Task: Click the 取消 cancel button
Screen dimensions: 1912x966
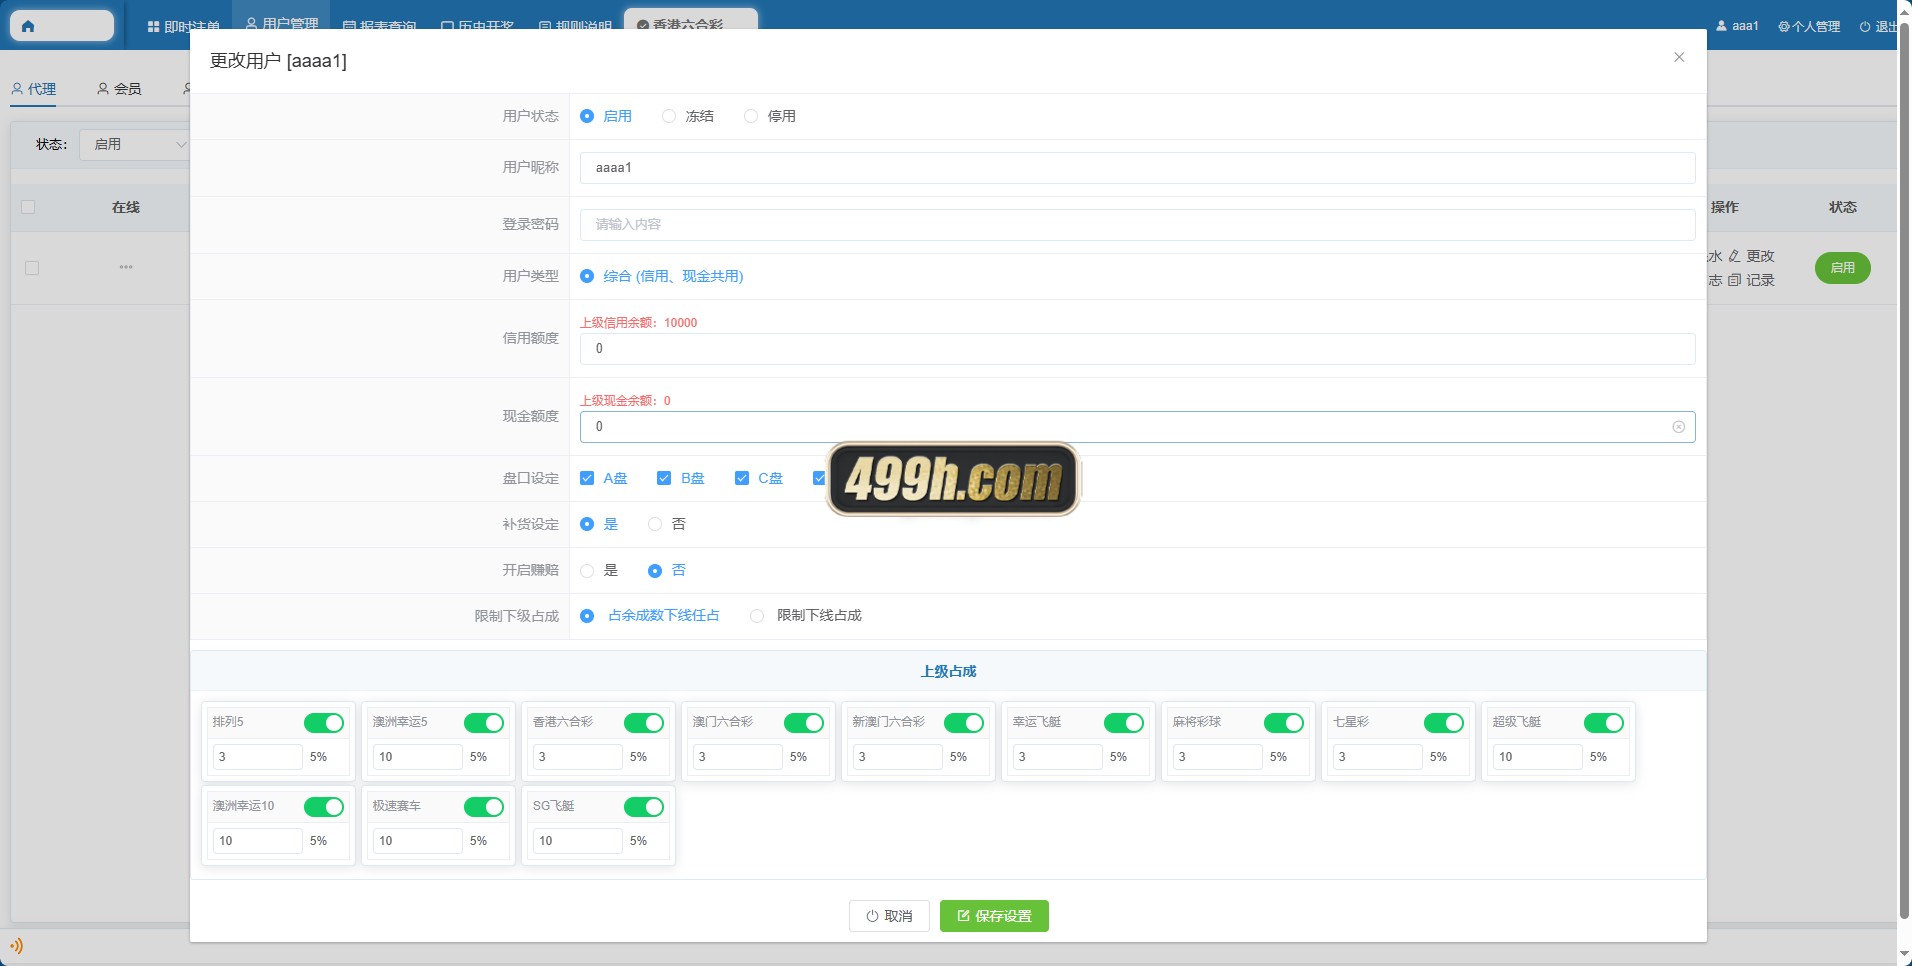Action: click(x=889, y=916)
